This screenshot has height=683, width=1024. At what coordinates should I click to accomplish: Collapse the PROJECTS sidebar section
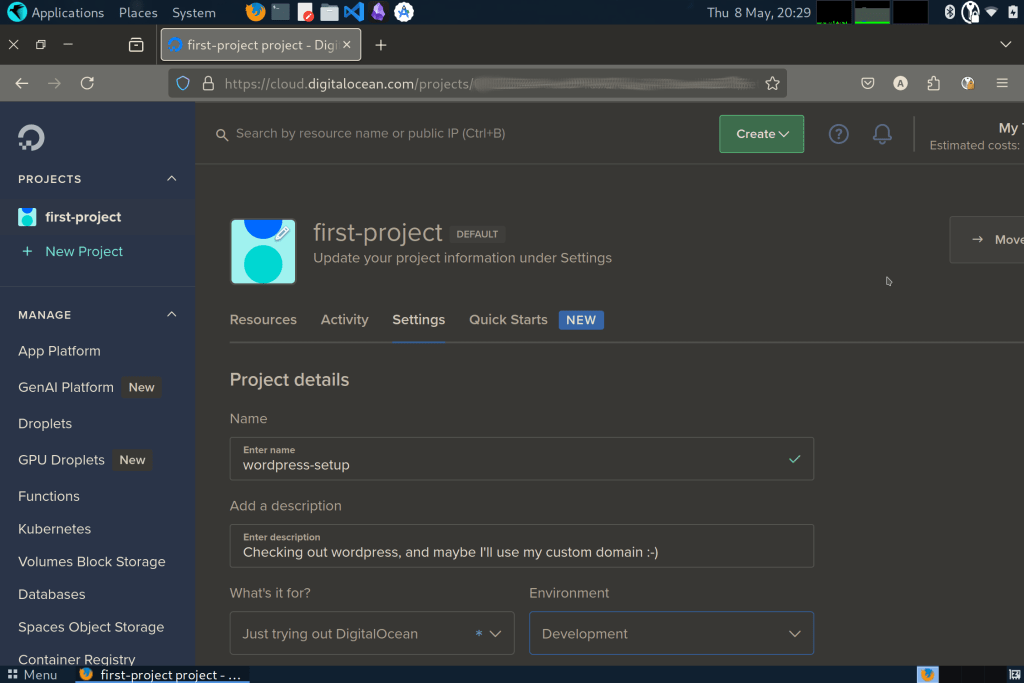(x=171, y=178)
